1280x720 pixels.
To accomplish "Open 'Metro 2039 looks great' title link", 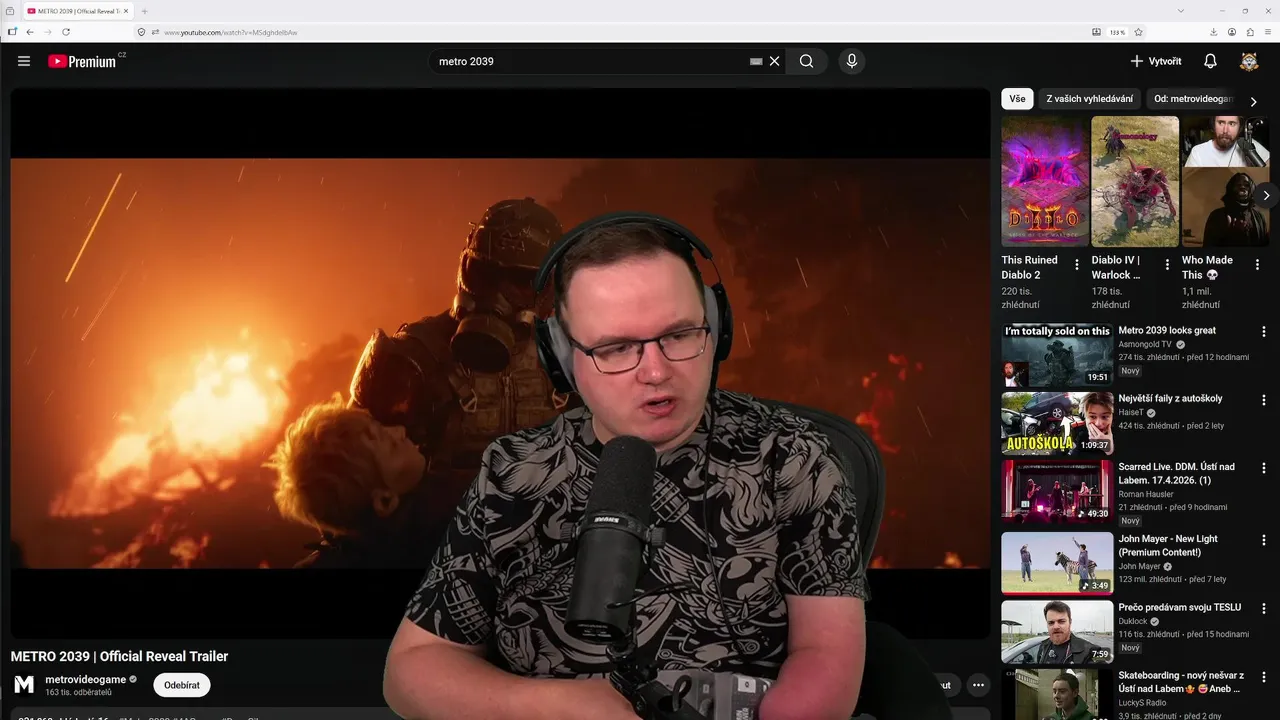I will point(1167,330).
